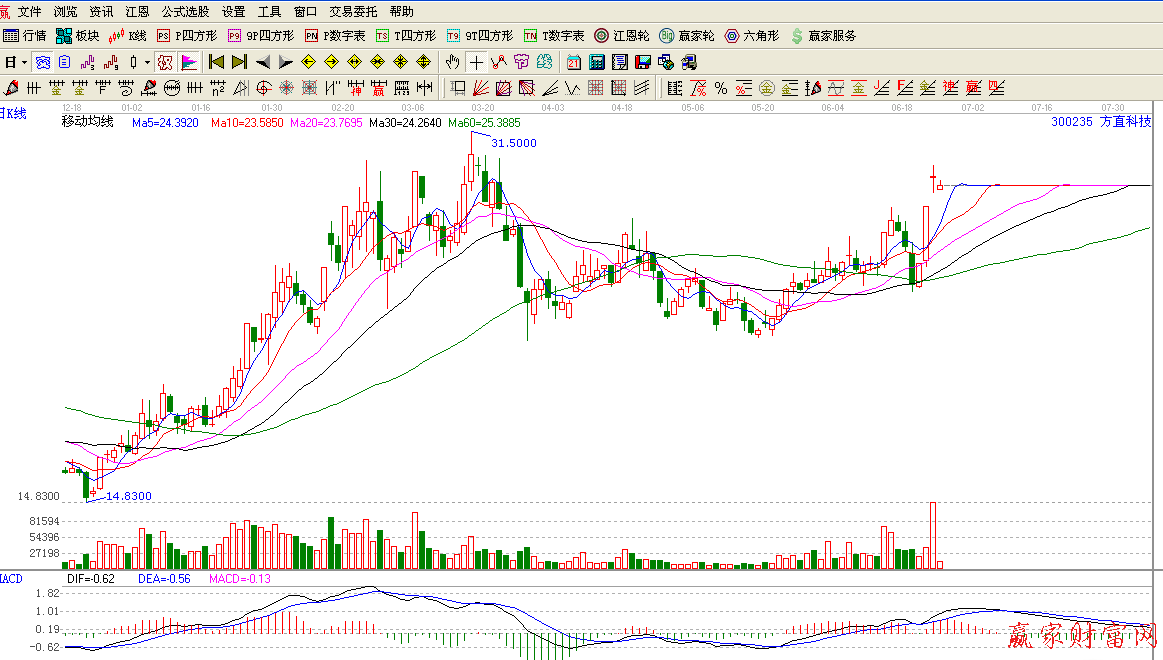Click the 赢家服务 dollar-sign button
This screenshot has height=660, width=1163.
[823, 36]
